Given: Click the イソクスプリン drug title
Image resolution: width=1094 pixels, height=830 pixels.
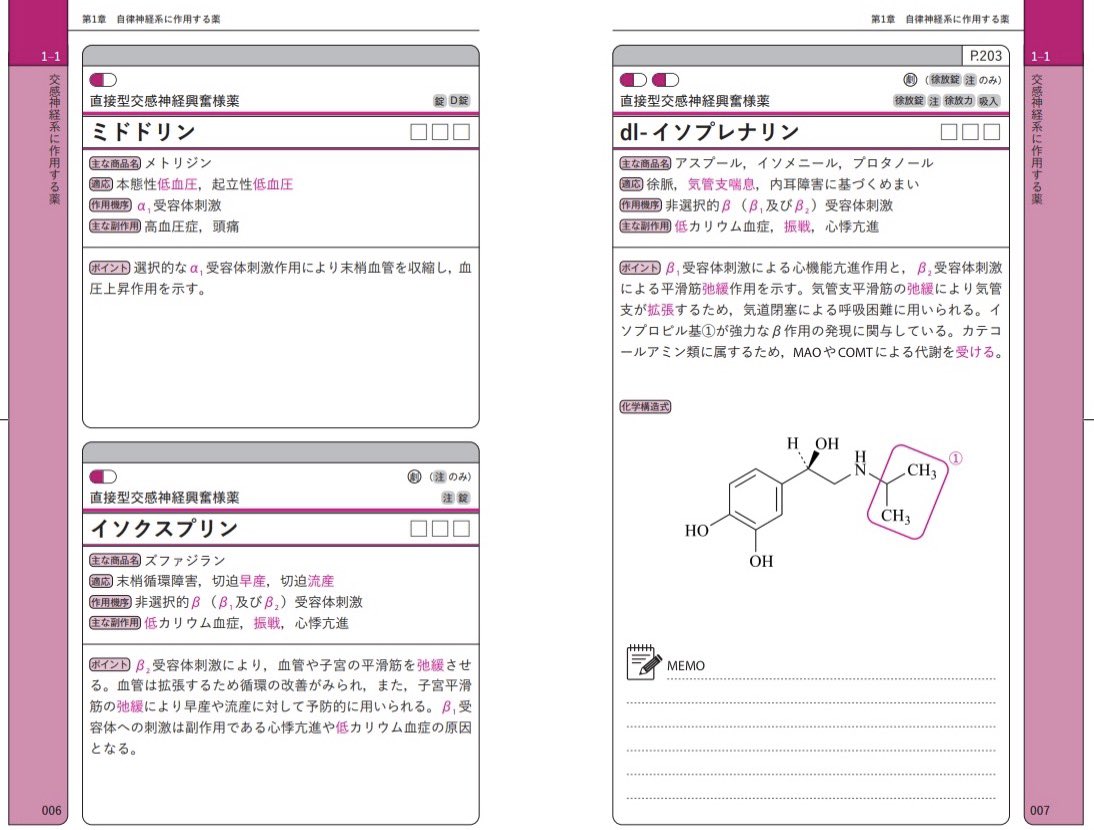Looking at the screenshot, I should pyautogui.click(x=165, y=529).
